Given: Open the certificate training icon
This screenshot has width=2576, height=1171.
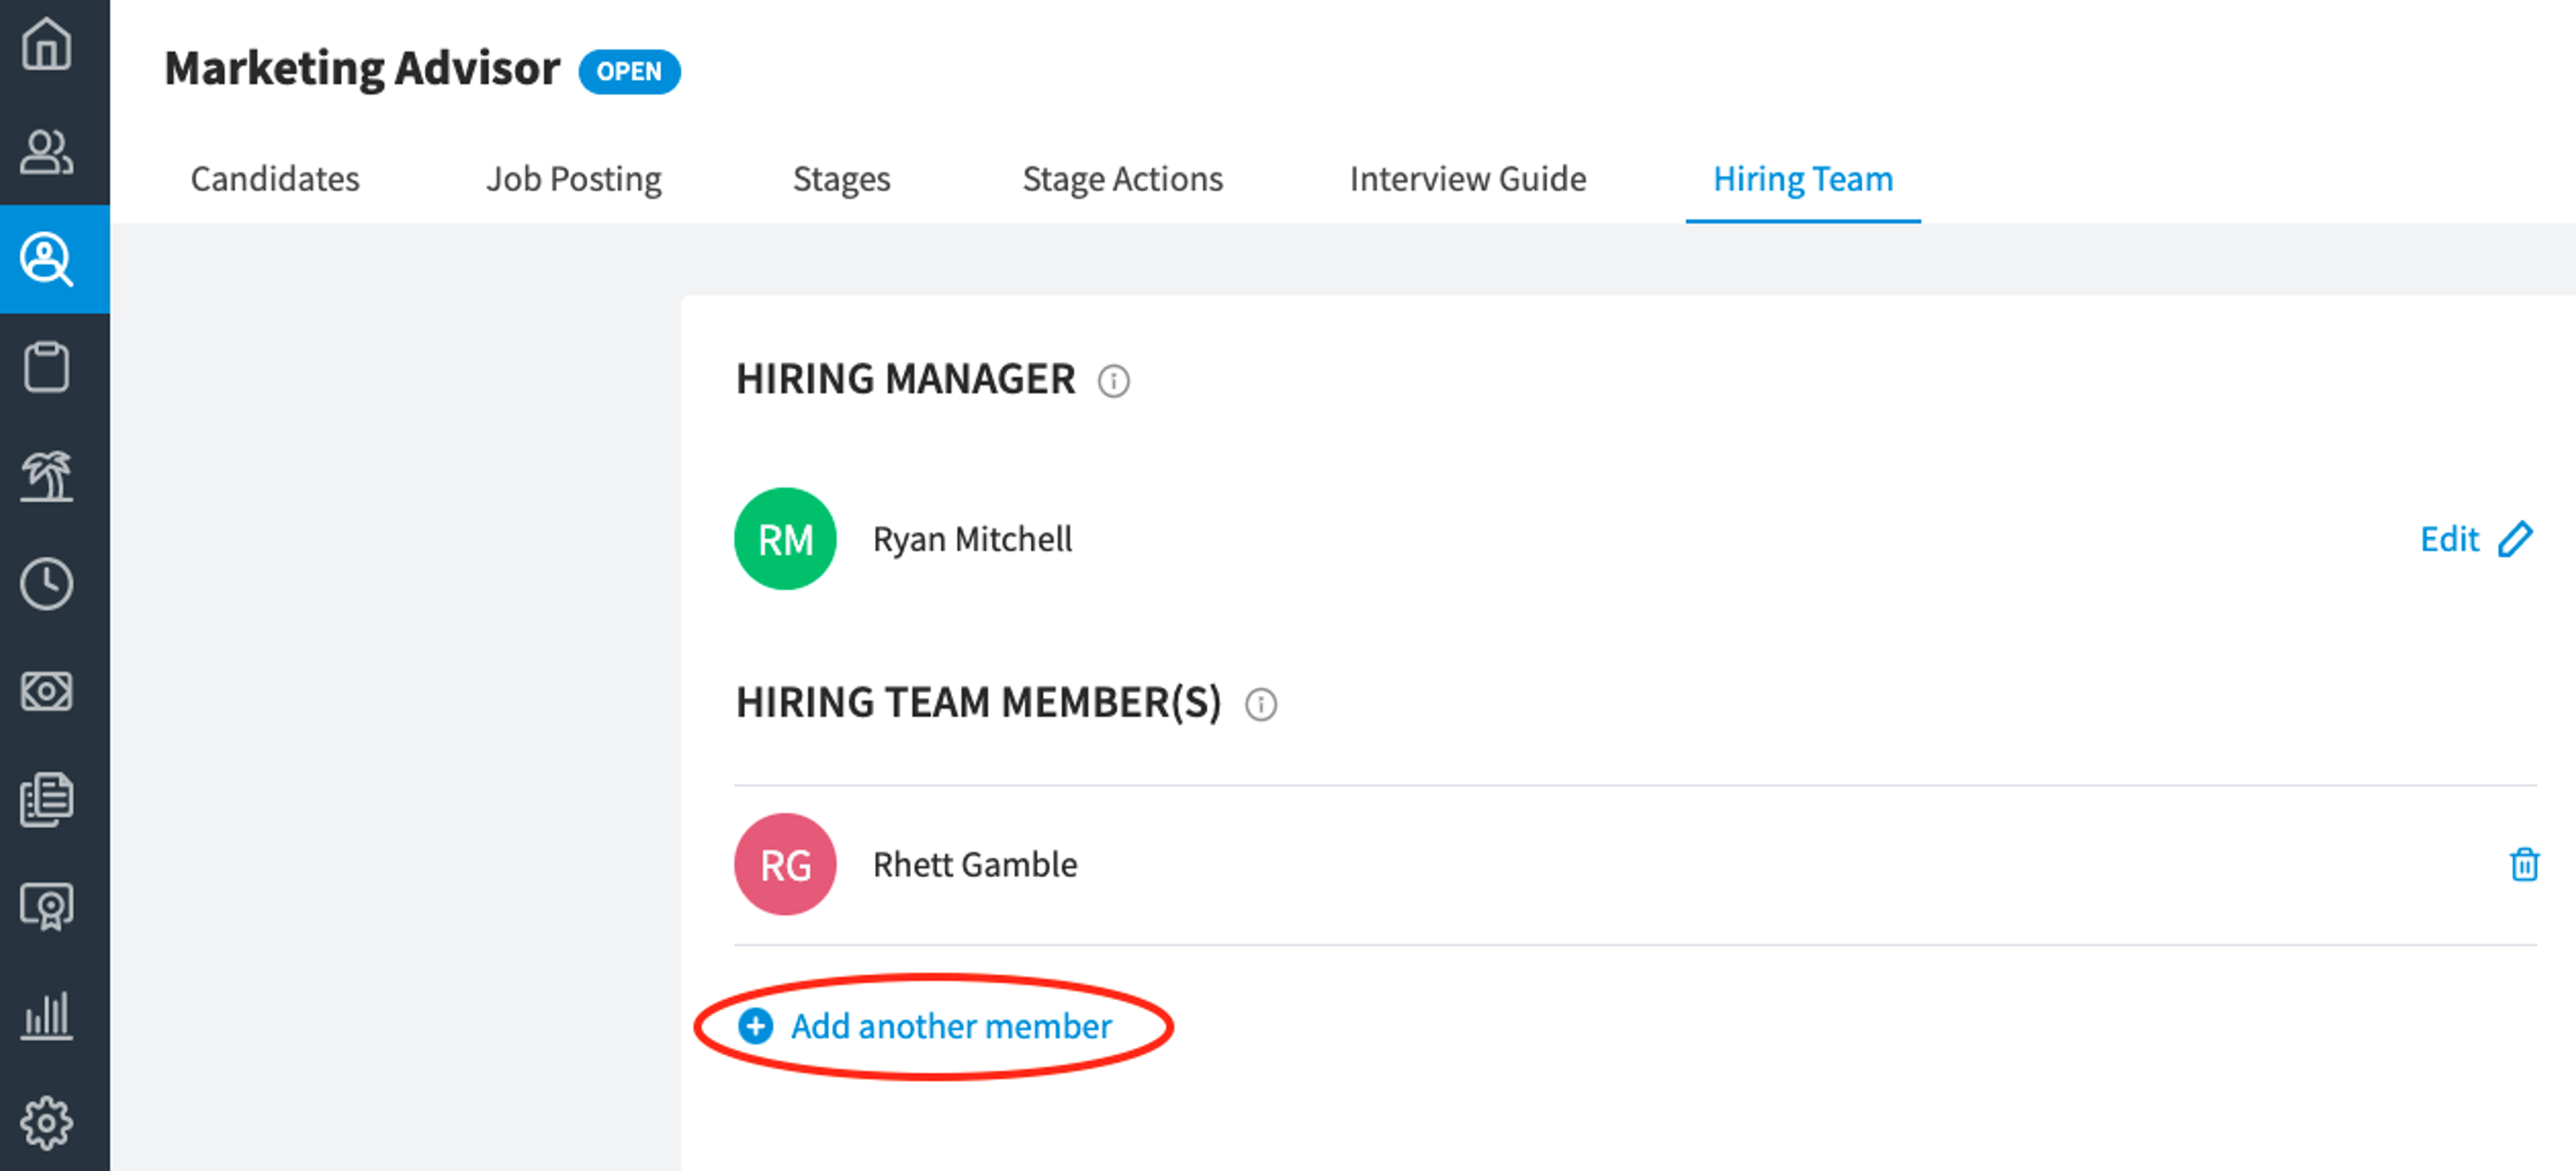Looking at the screenshot, I should coord(46,907).
